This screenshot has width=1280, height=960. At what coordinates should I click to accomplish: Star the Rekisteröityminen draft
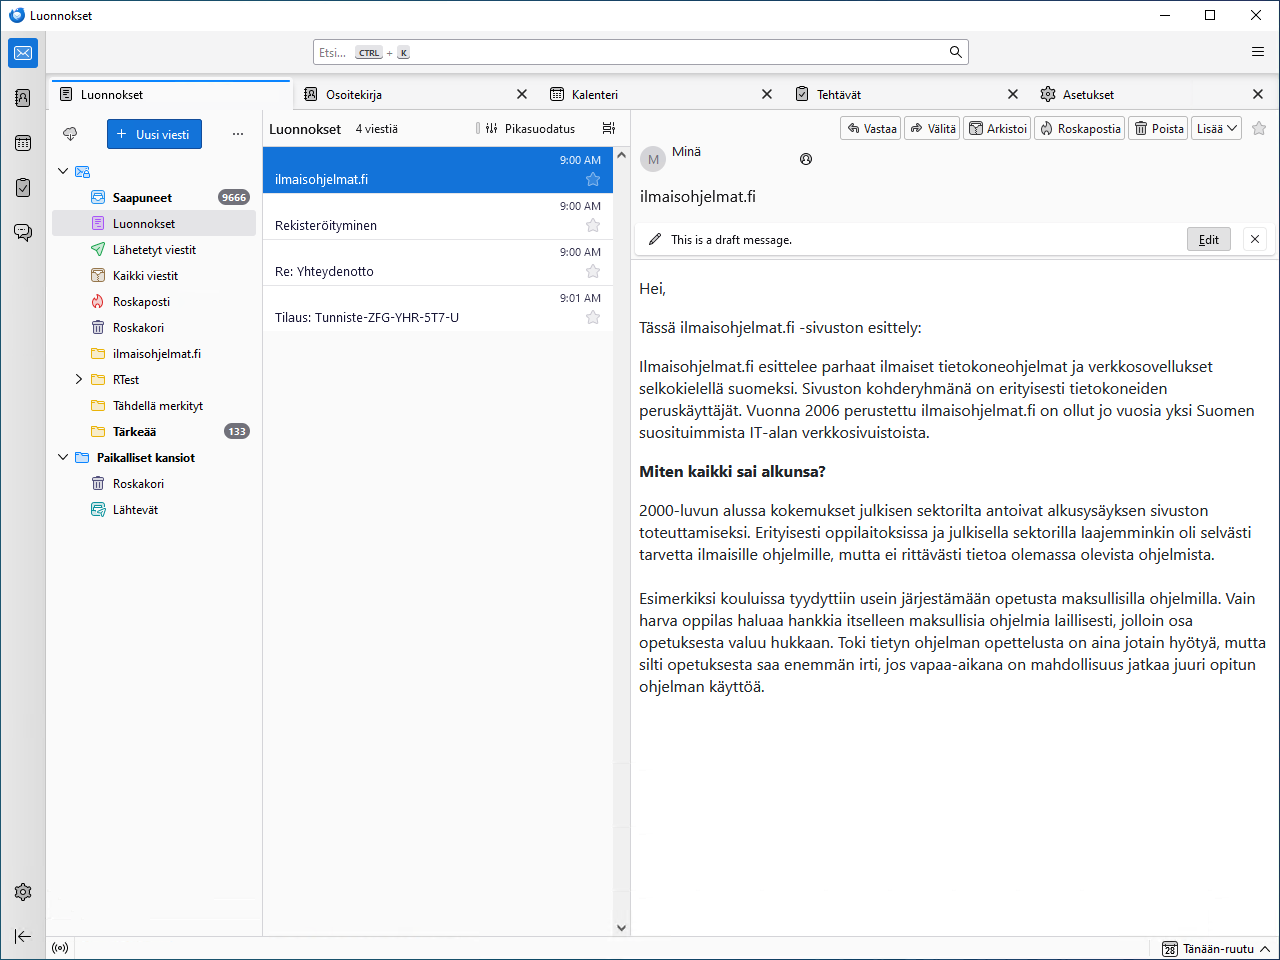[593, 225]
